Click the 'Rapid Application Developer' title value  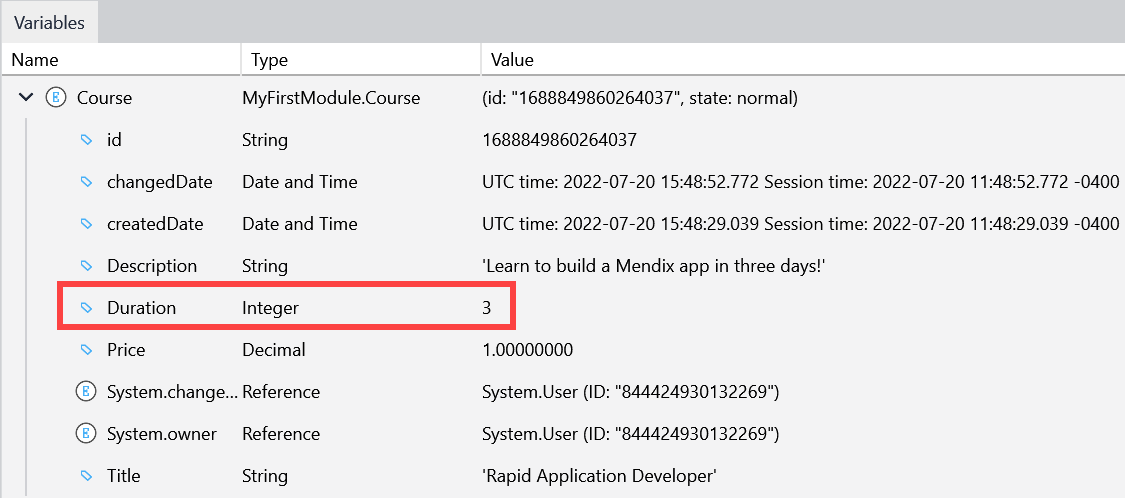pyautogui.click(x=600, y=476)
